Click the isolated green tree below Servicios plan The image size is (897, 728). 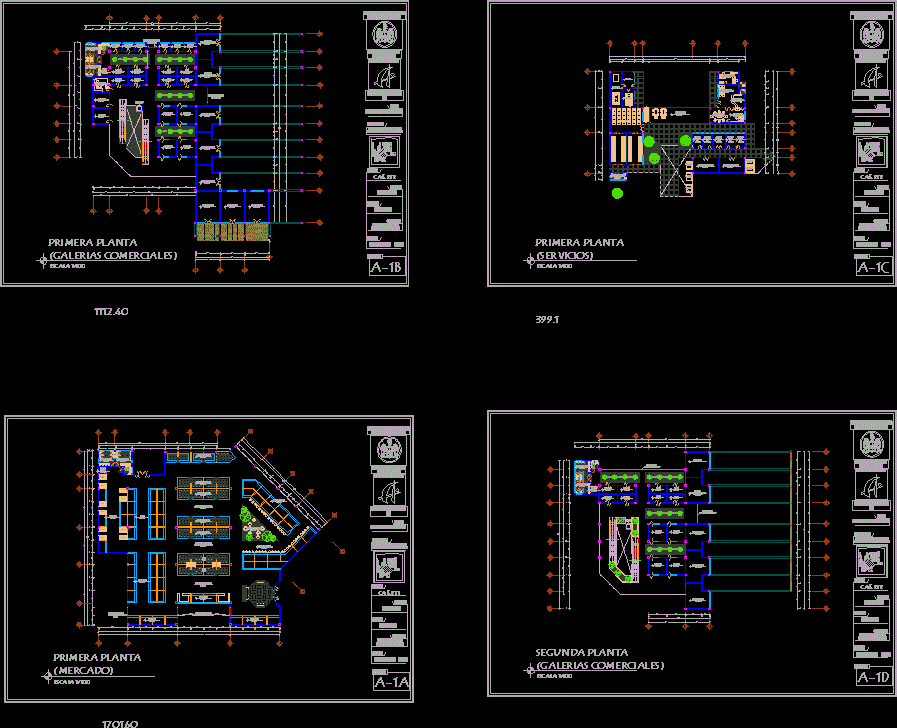pos(617,193)
